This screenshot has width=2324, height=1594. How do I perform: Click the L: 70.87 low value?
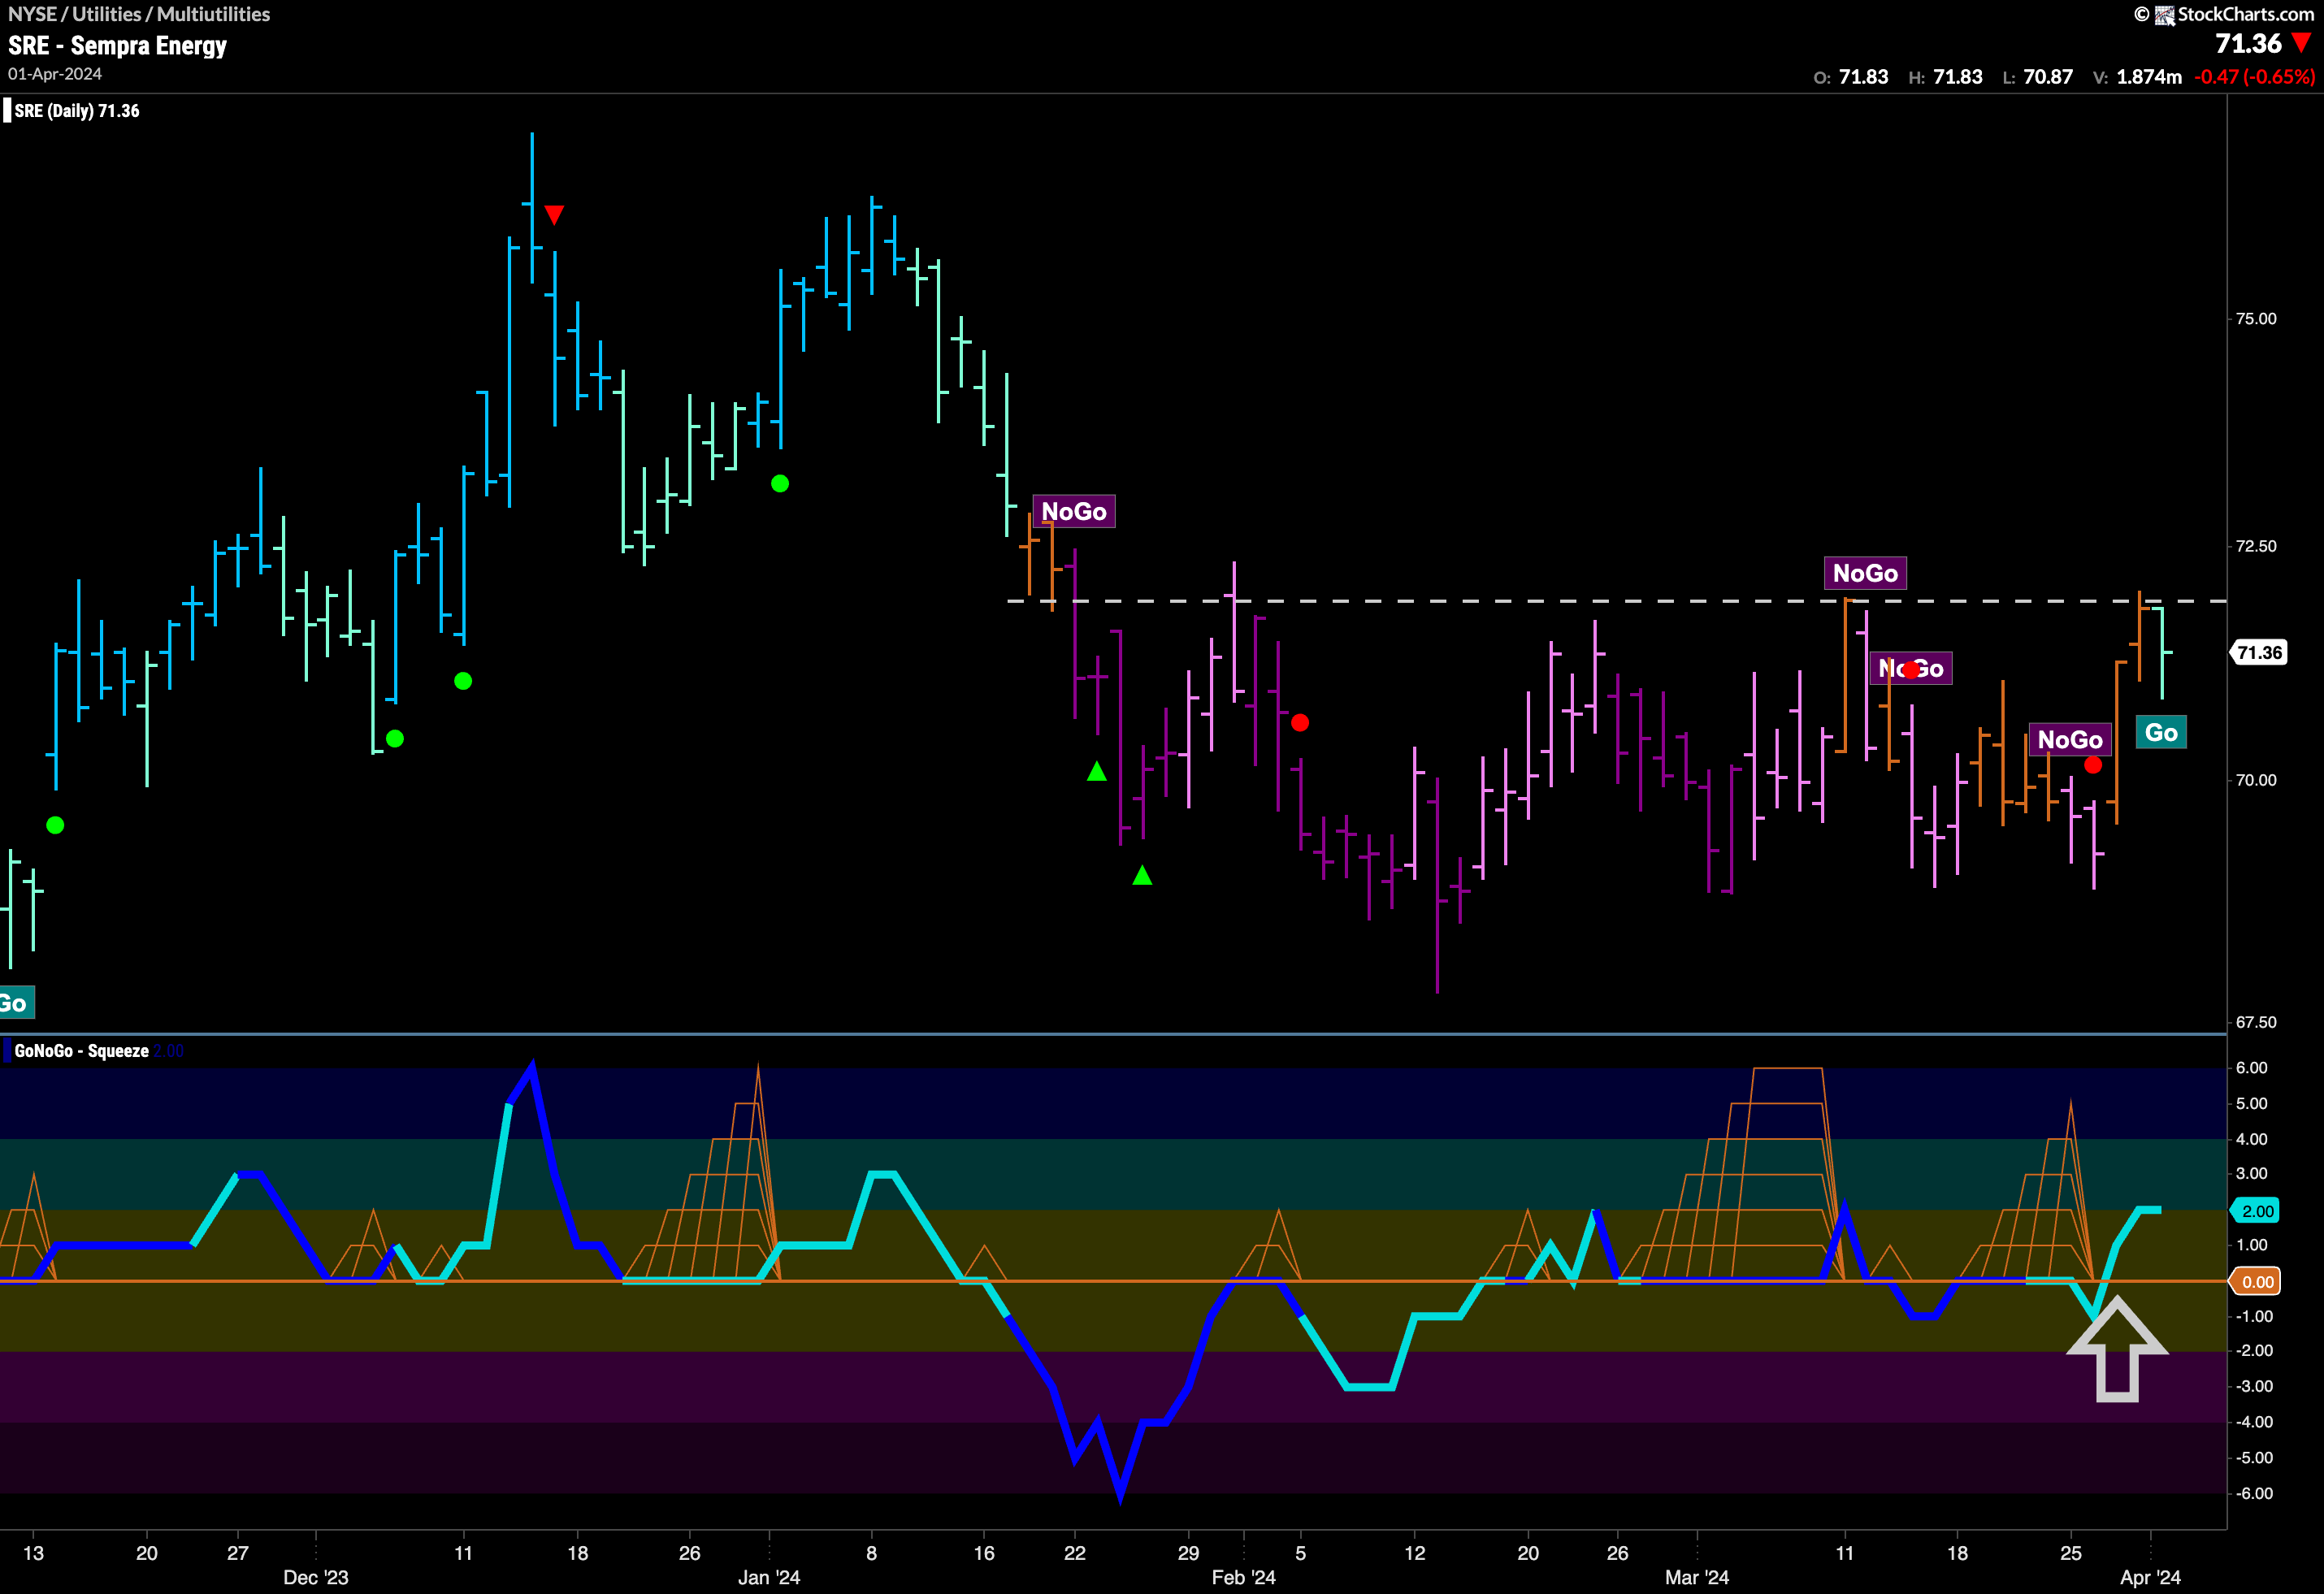click(x=2037, y=77)
